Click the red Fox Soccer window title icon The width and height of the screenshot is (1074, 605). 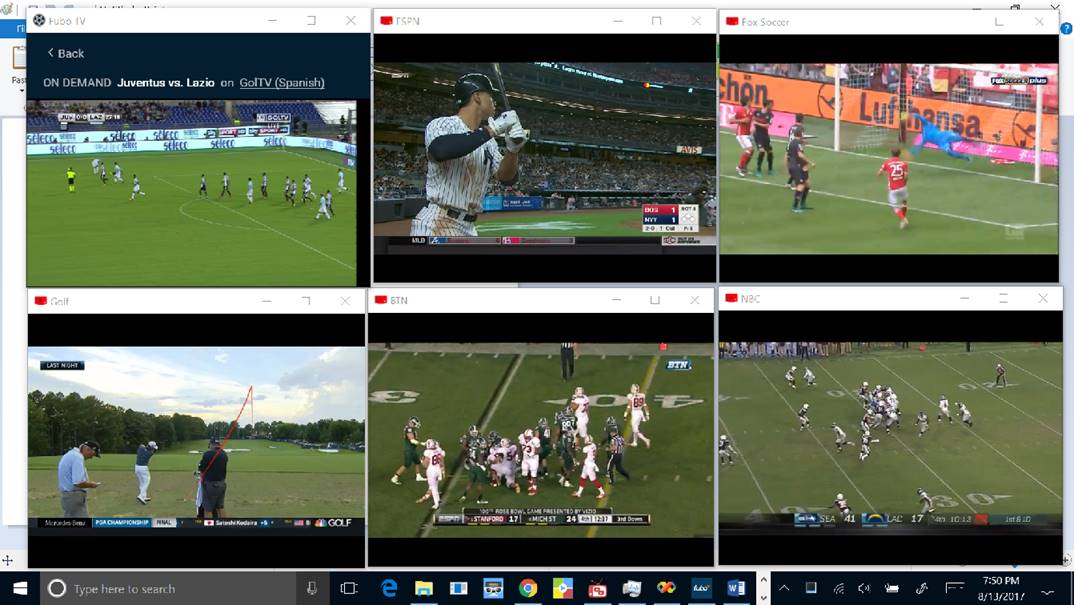tap(732, 21)
